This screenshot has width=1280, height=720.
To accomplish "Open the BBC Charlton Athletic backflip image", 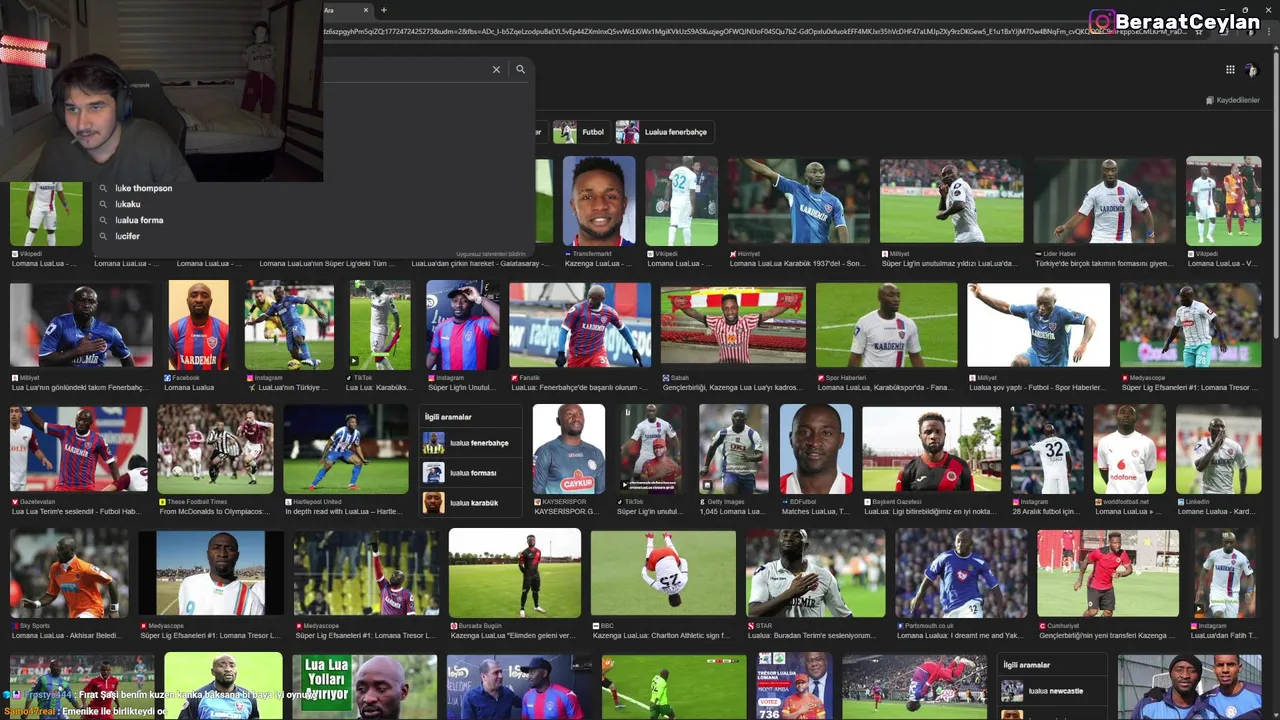I will 663,573.
